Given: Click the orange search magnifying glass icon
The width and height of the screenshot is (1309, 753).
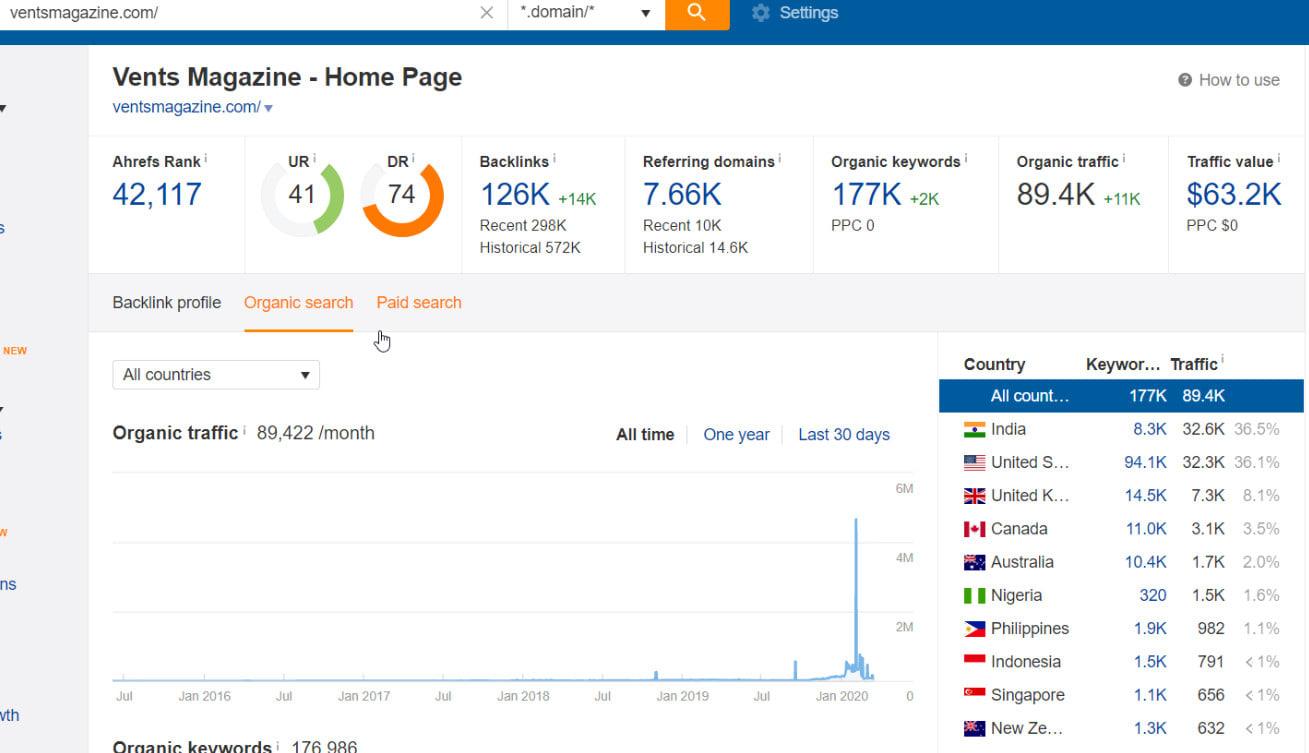Looking at the screenshot, I should pos(696,14).
